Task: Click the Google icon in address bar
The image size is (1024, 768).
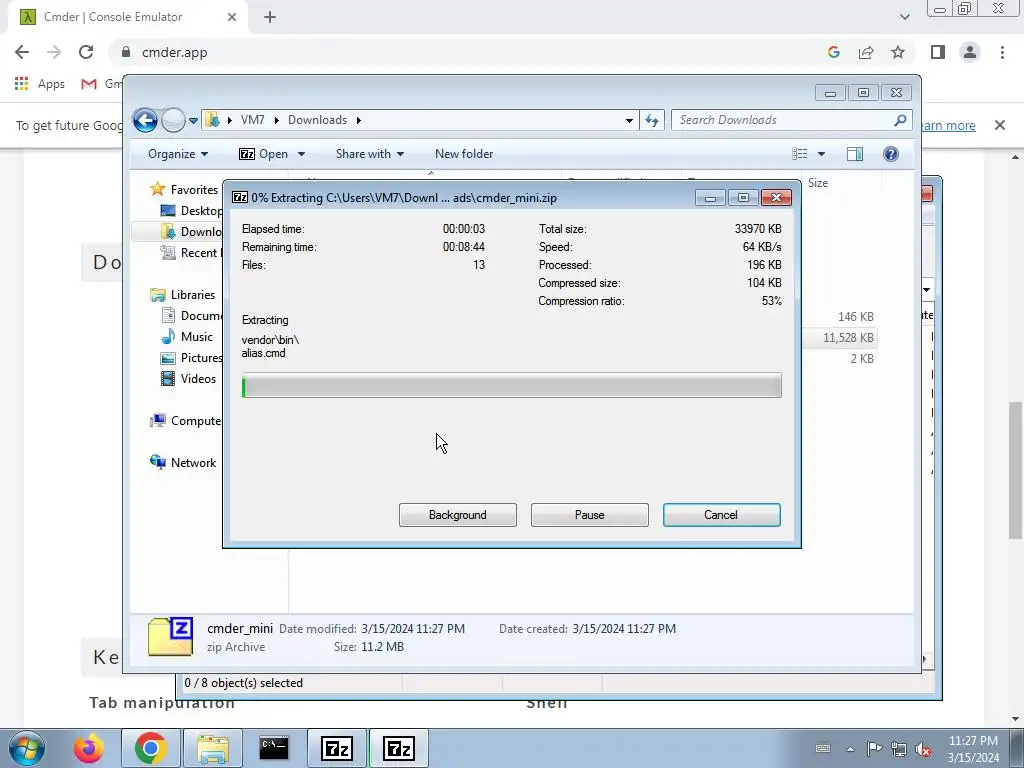Action: click(833, 52)
